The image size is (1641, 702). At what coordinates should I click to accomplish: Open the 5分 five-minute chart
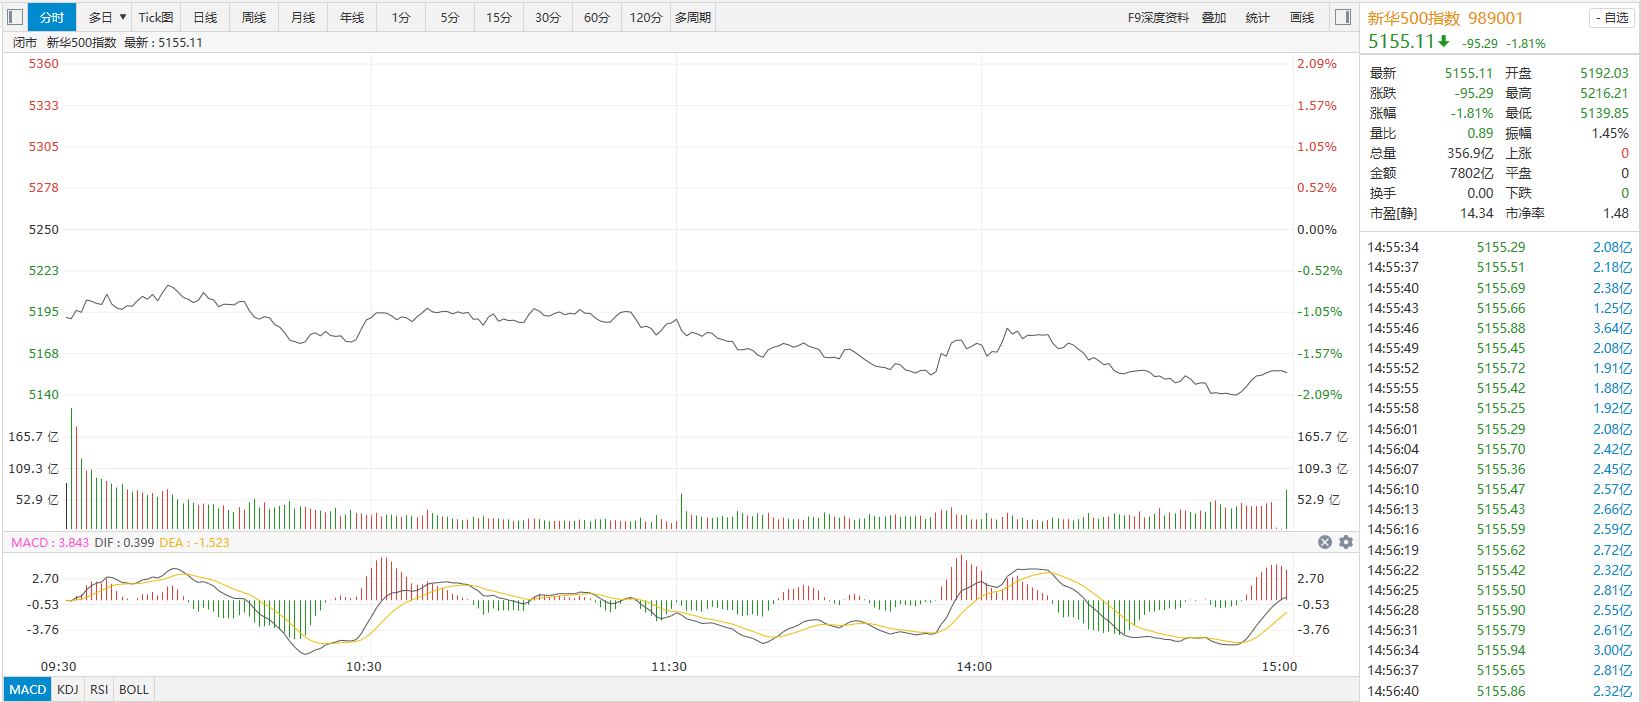pyautogui.click(x=450, y=17)
